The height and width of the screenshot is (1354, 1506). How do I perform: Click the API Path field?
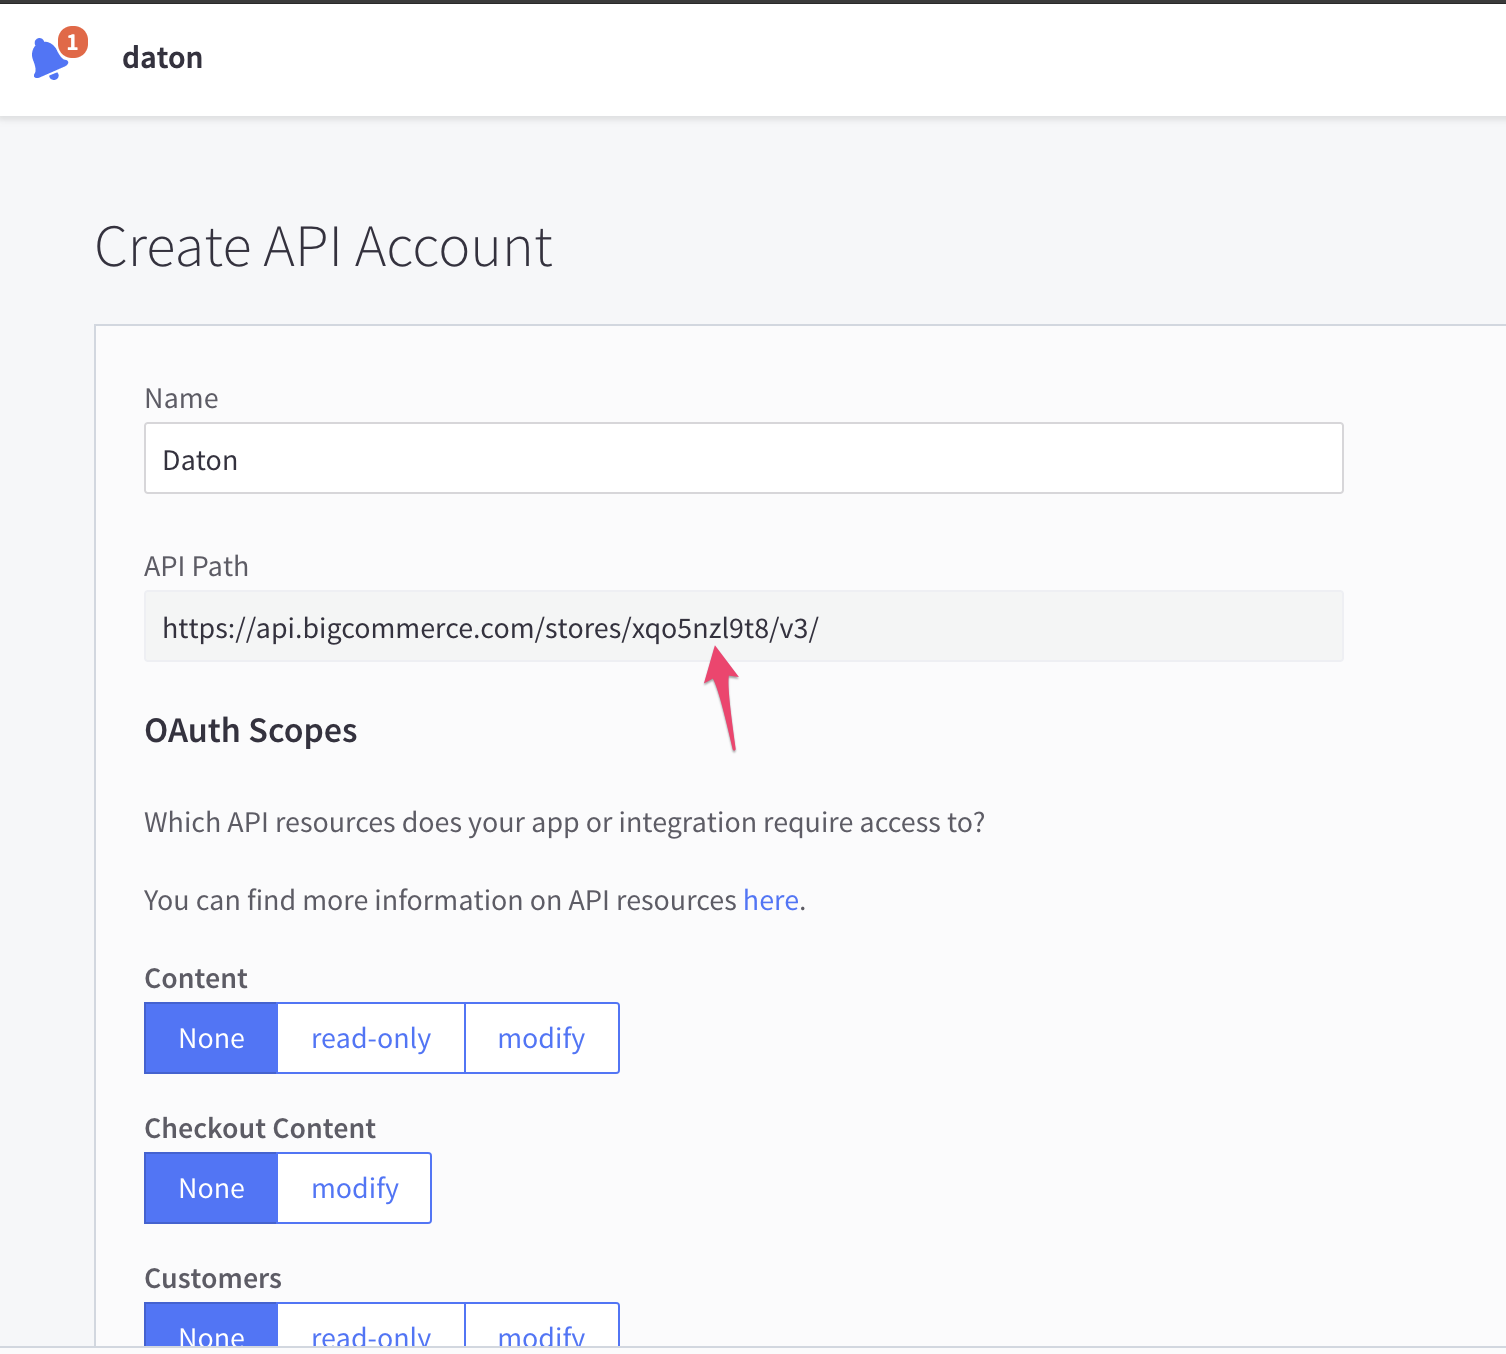point(743,626)
